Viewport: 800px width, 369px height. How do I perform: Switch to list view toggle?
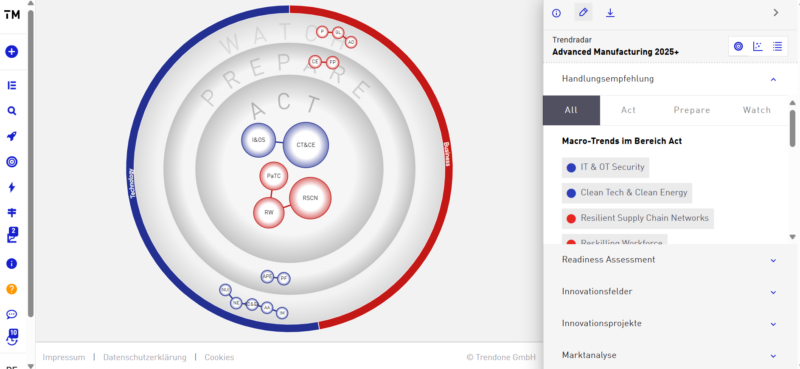777,46
